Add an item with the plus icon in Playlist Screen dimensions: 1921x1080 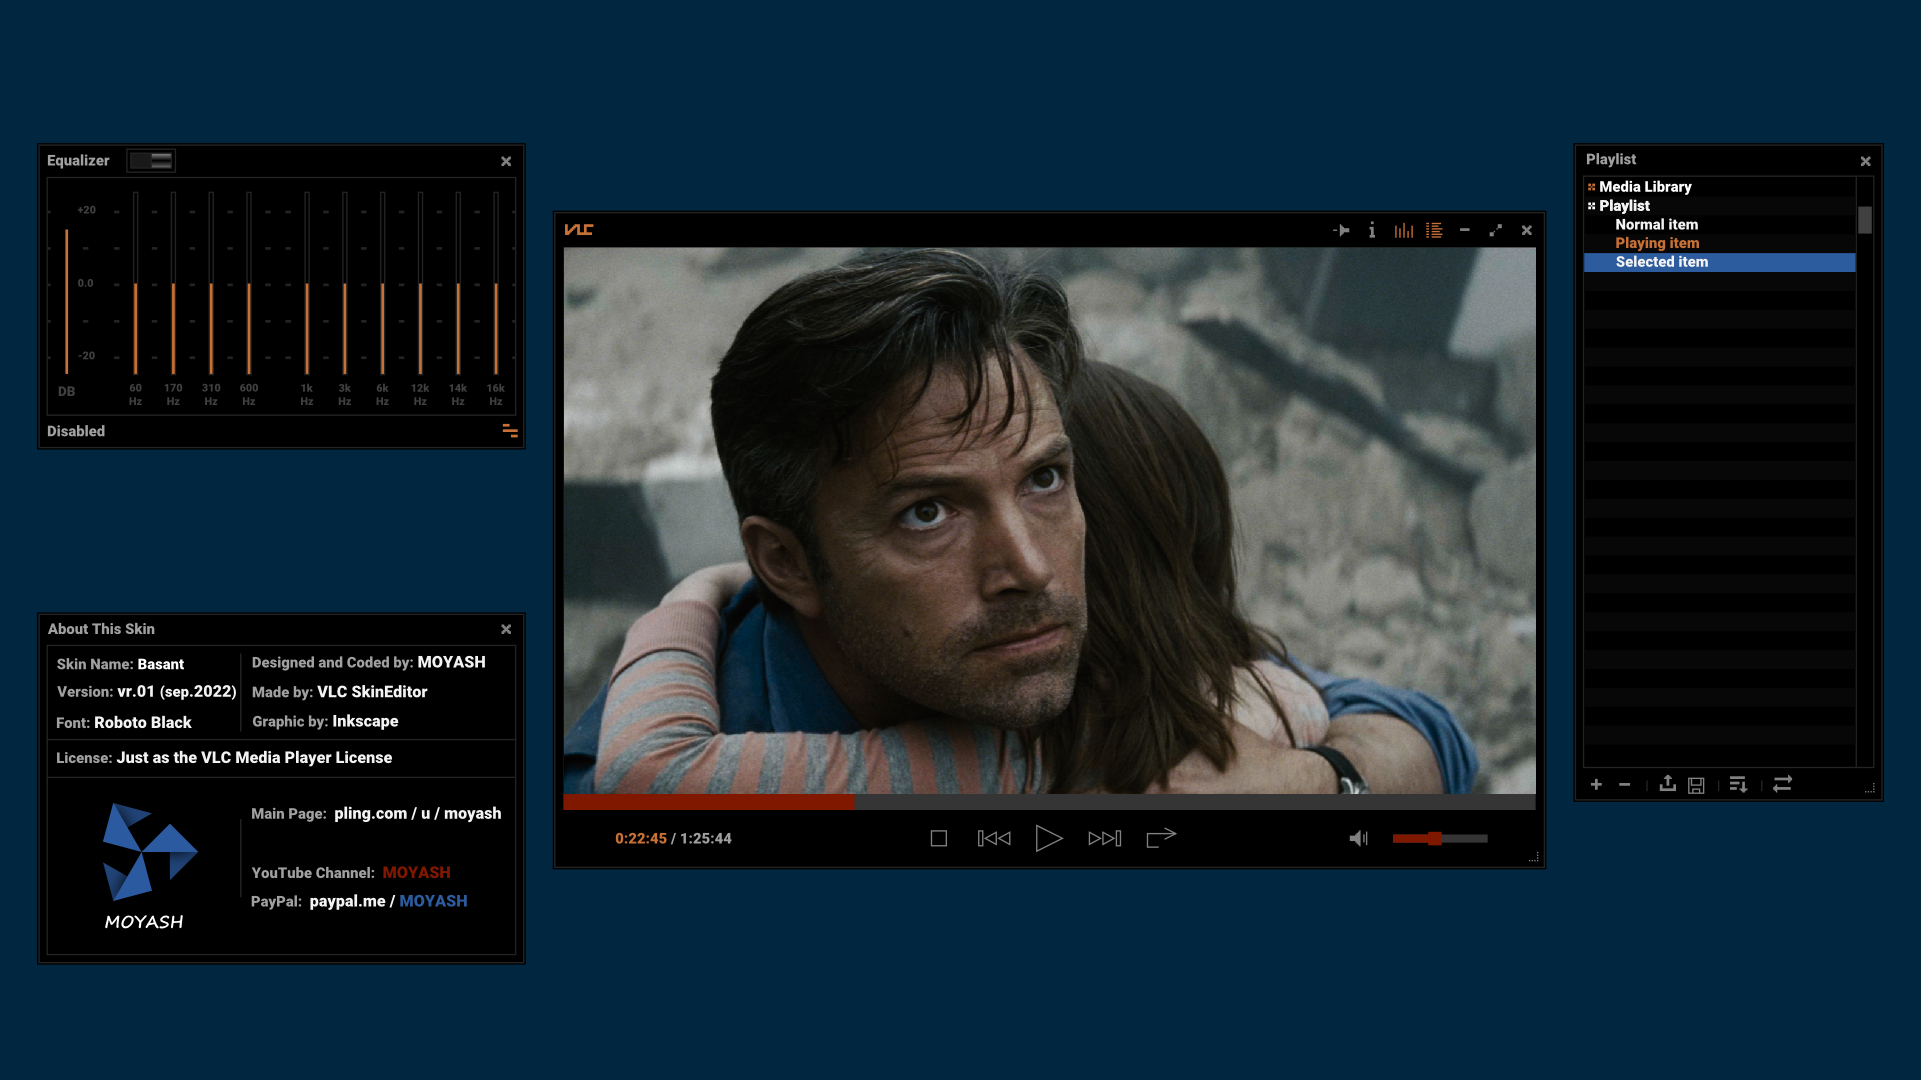(1597, 785)
